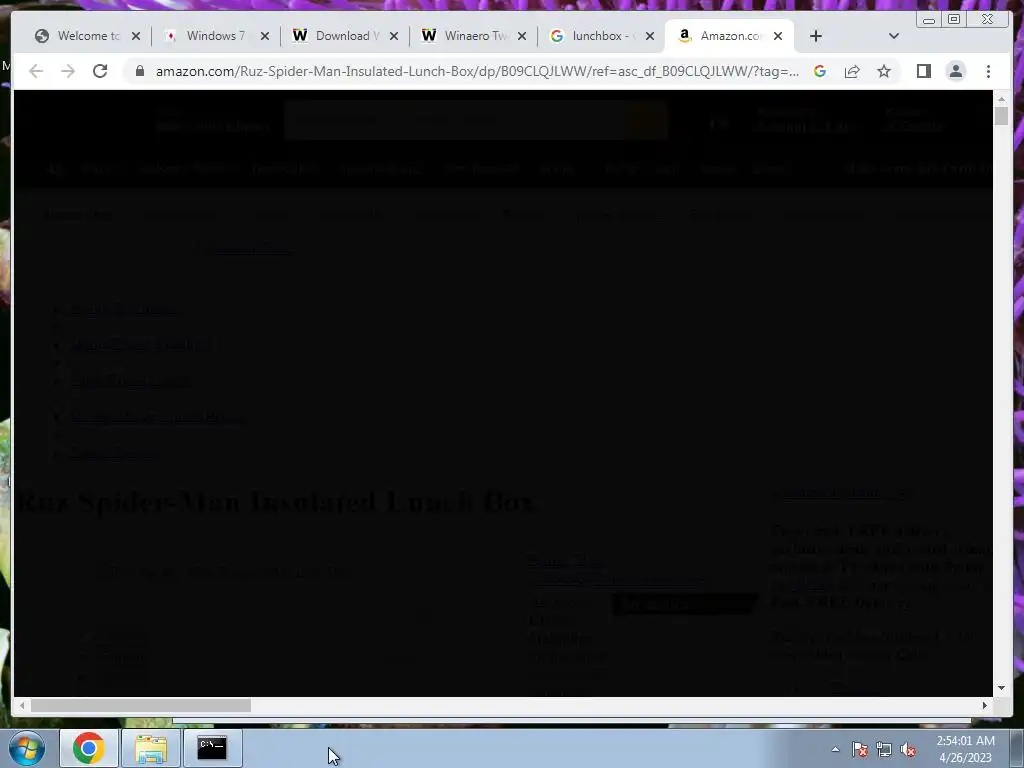Viewport: 1024px width, 768px height.
Task: Open the Chrome profile menu
Action: tap(955, 71)
